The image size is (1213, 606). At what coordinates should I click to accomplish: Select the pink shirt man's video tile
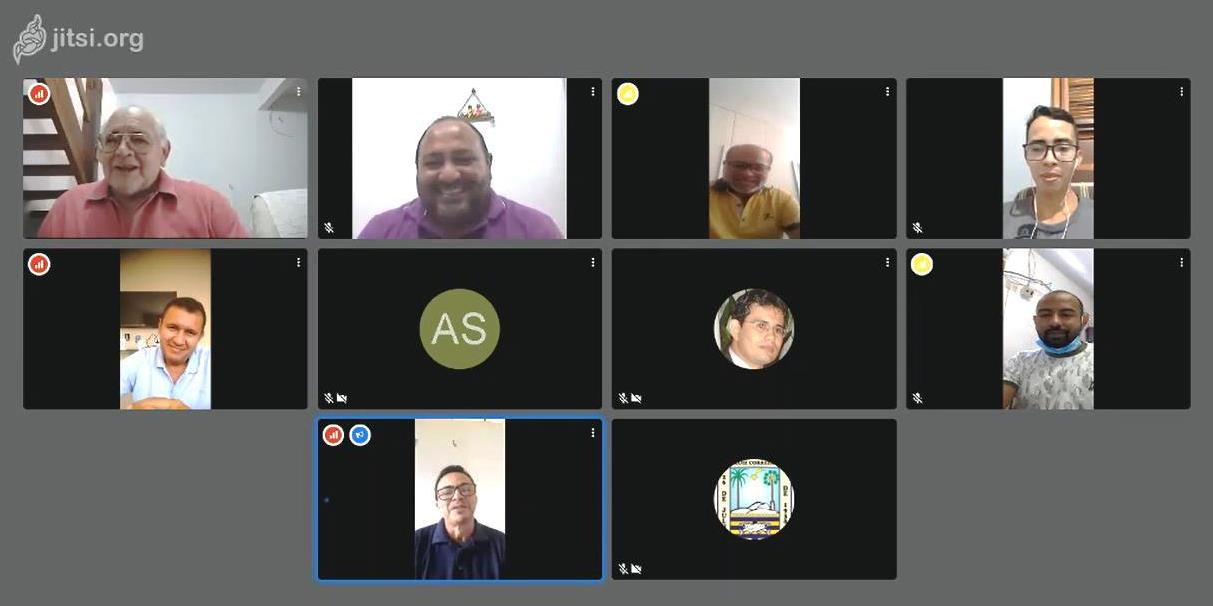point(165,158)
